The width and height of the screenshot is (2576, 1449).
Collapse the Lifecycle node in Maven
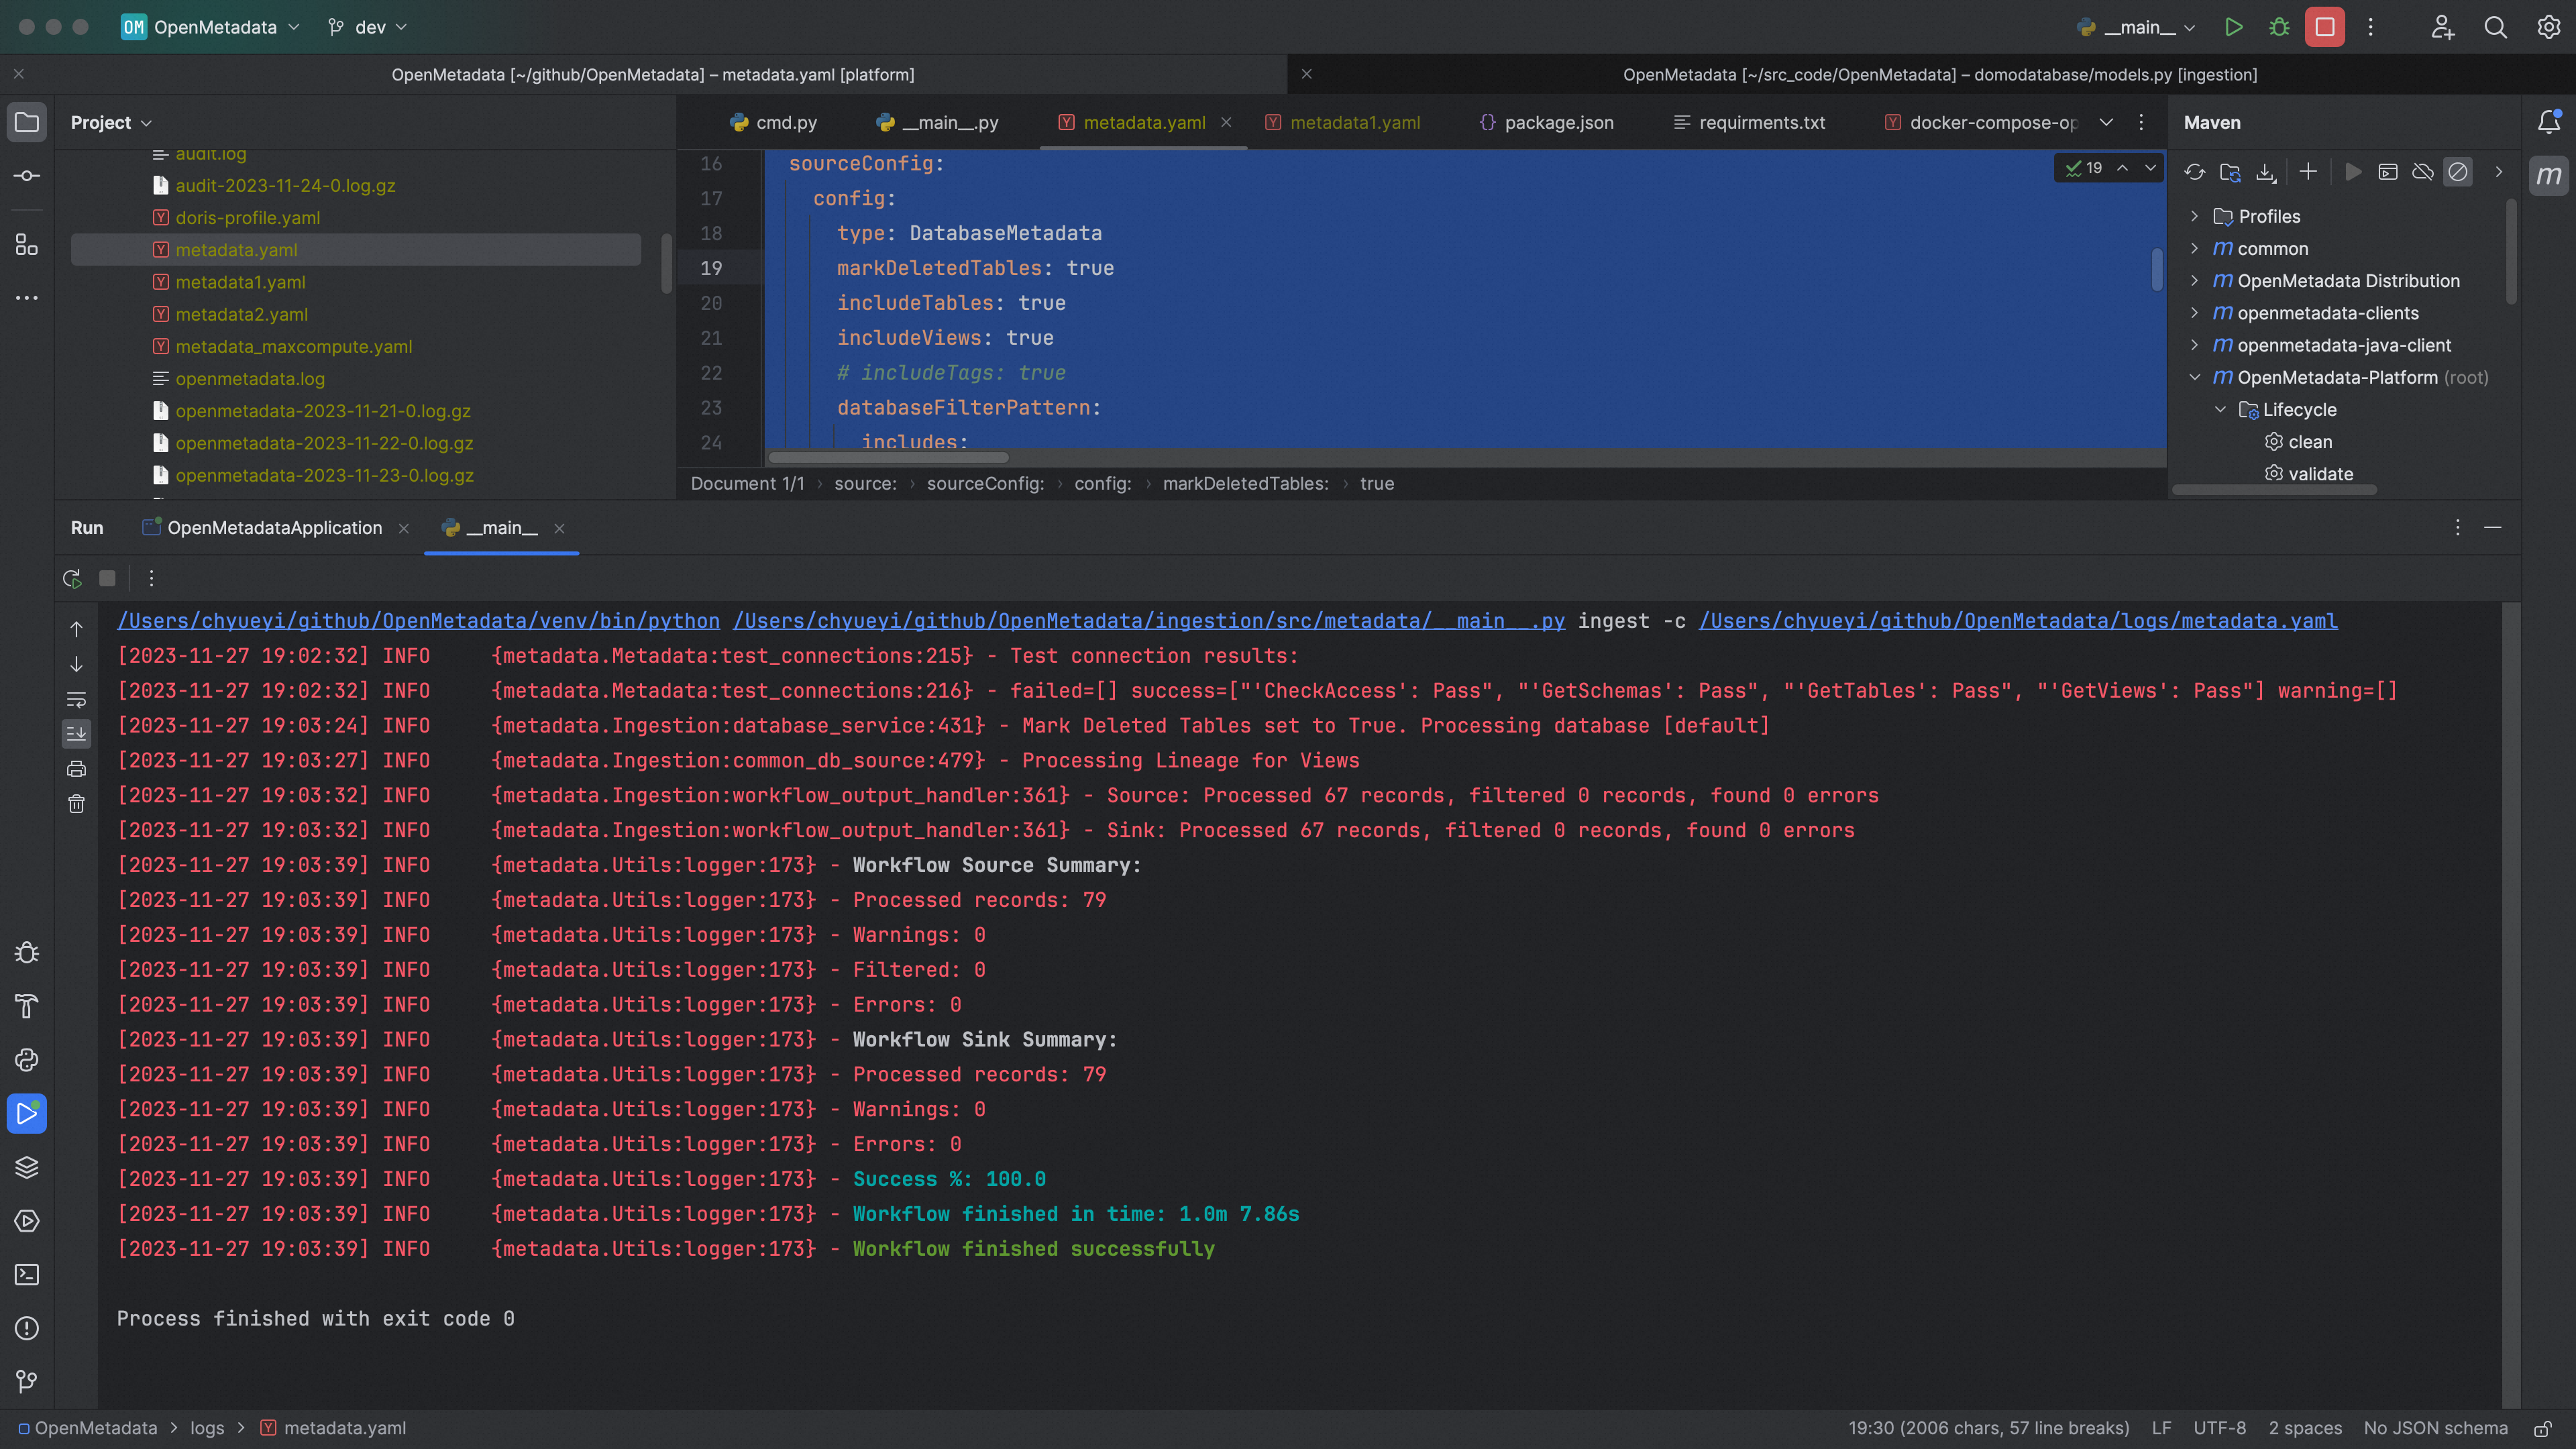(x=2220, y=409)
